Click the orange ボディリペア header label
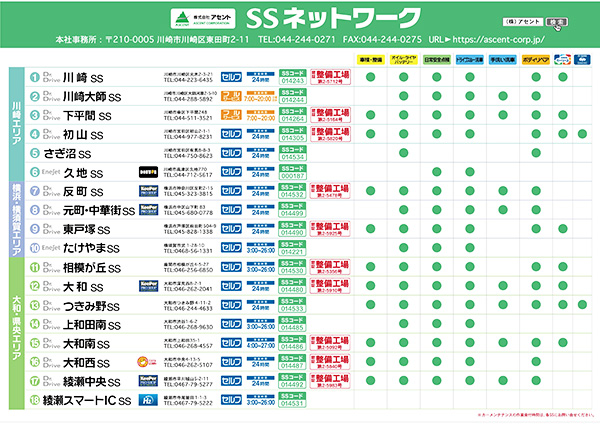The width and height of the screenshot is (600, 424). [x=535, y=60]
